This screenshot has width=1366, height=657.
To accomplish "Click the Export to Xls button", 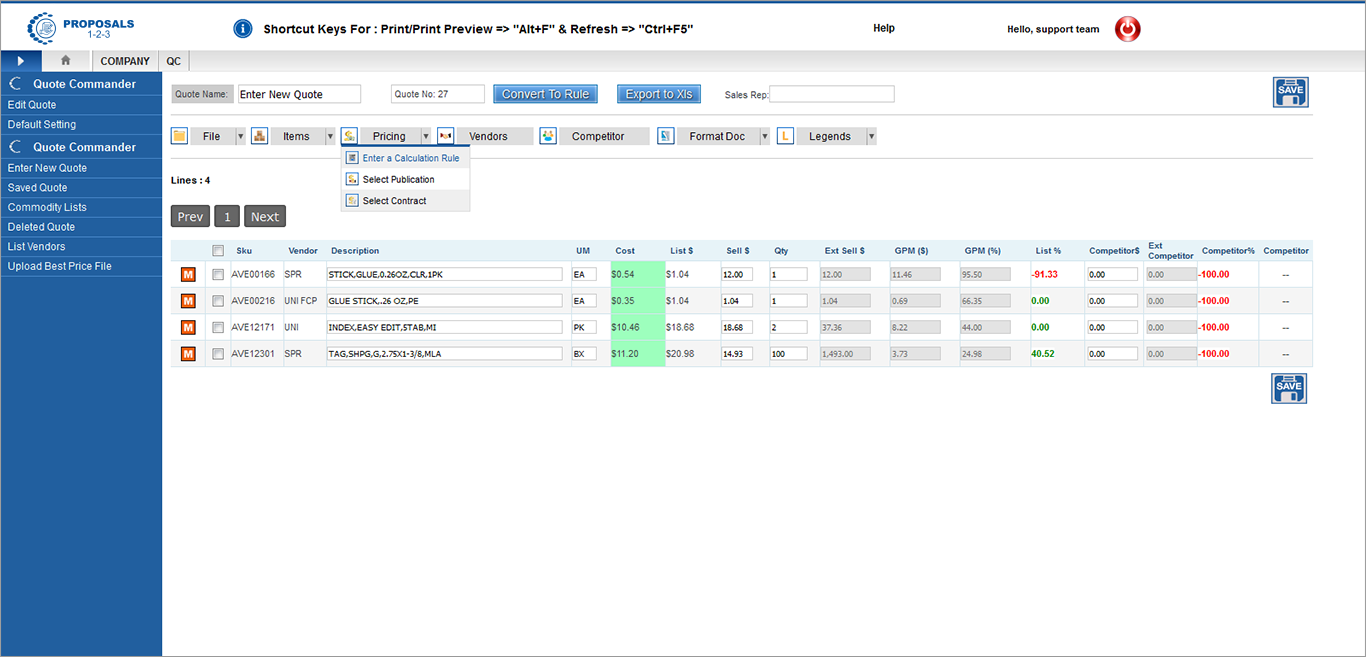I will [x=658, y=94].
